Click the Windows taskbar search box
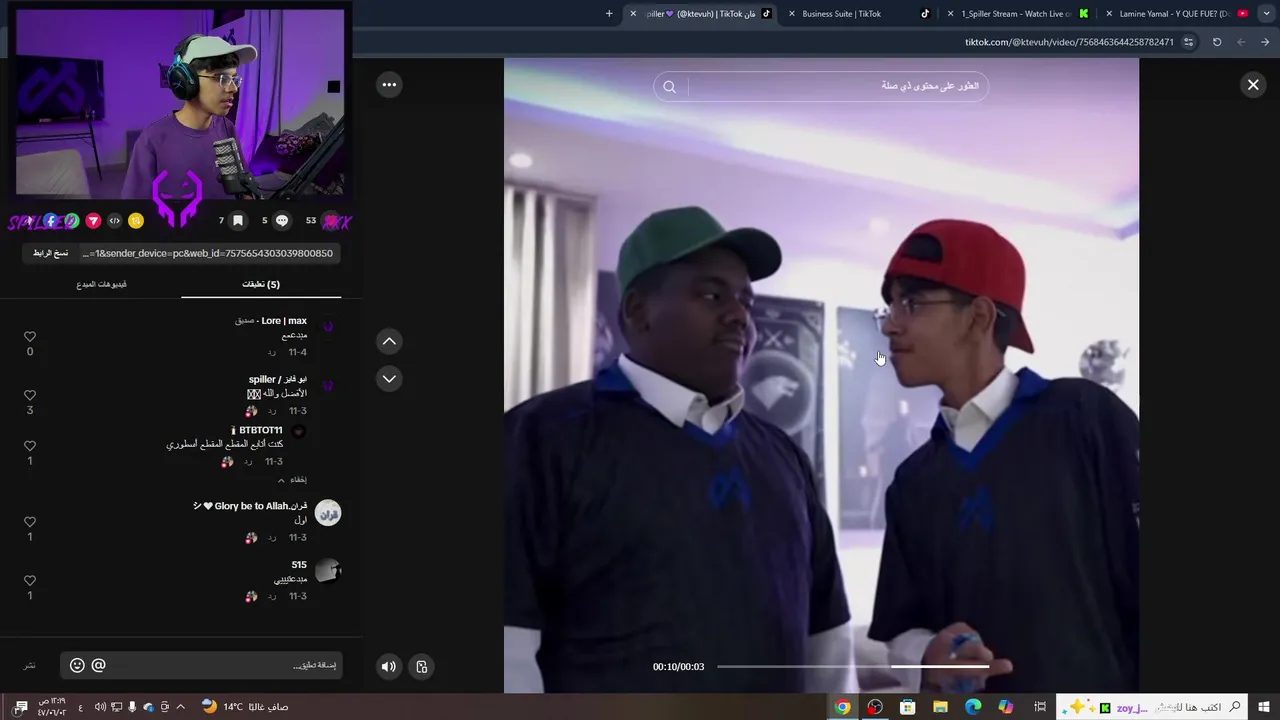The width and height of the screenshot is (1280, 720). click(1151, 707)
